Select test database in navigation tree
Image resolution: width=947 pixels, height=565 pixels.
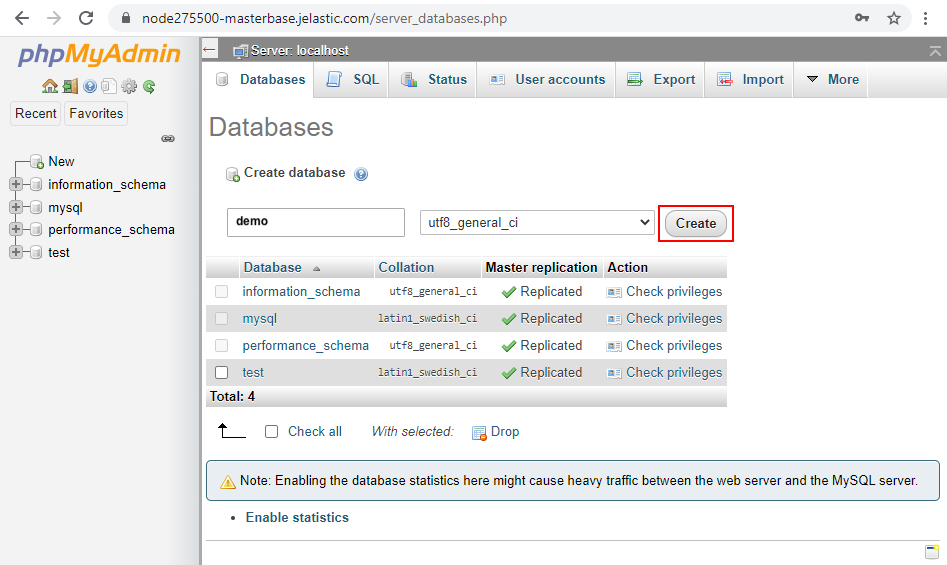coord(59,252)
